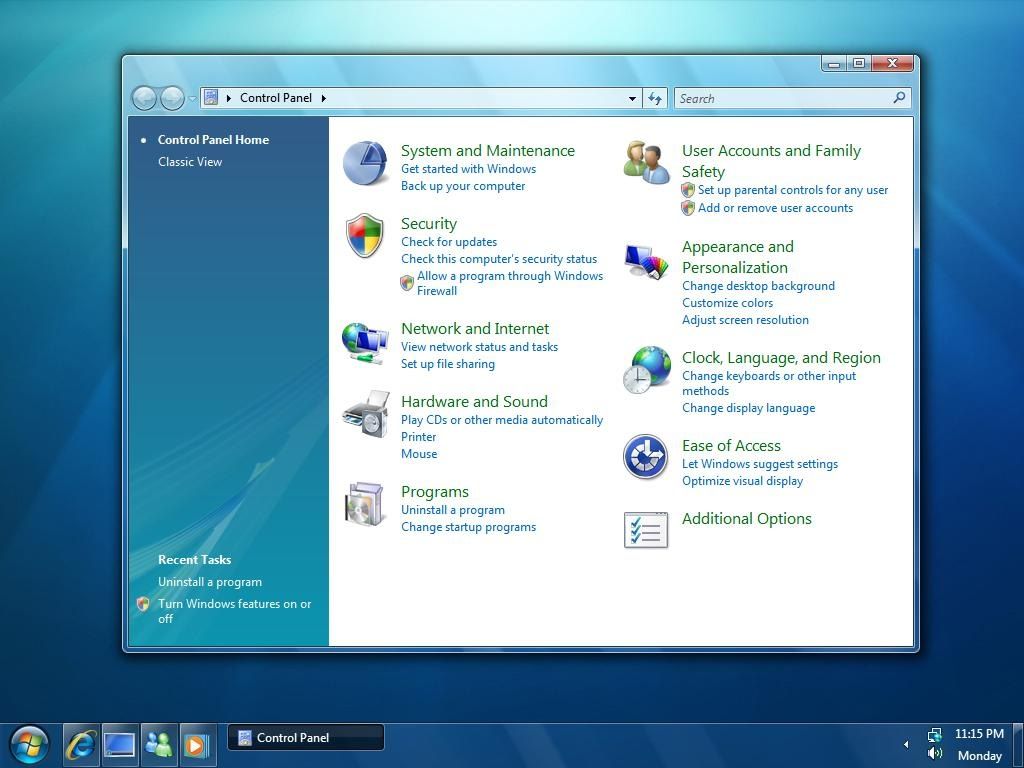Click the Show Desktop taskbar icon

click(120, 744)
